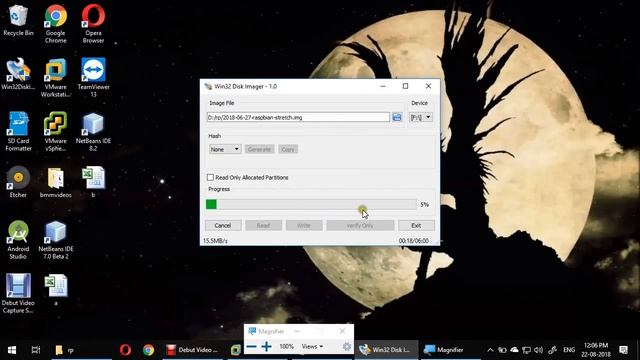Switch to Win32 Disk Imager taskbar item
This screenshot has width=640, height=360.
(386, 350)
